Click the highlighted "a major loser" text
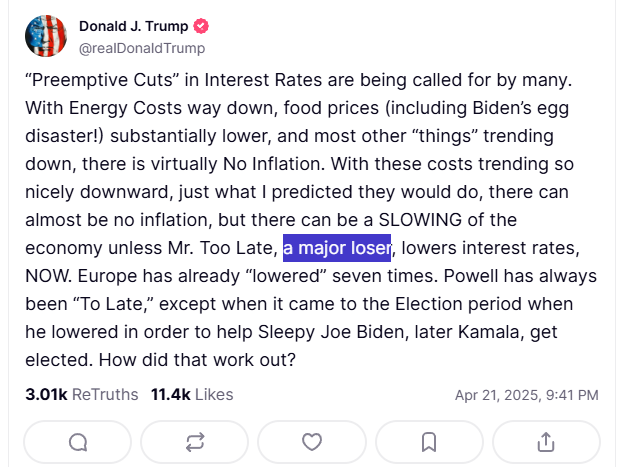 click(x=337, y=248)
